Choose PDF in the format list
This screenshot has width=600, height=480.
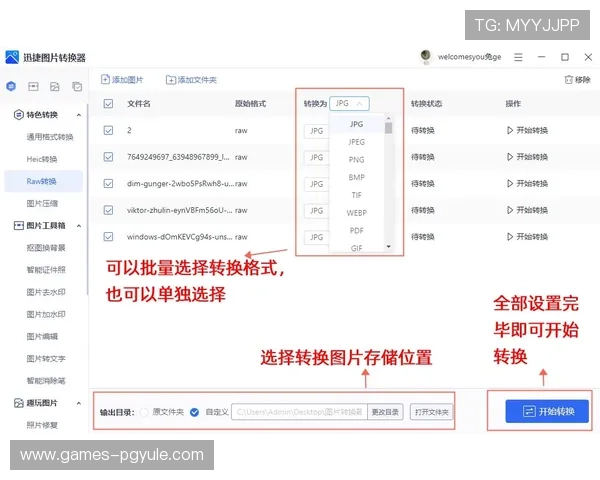[x=356, y=230]
